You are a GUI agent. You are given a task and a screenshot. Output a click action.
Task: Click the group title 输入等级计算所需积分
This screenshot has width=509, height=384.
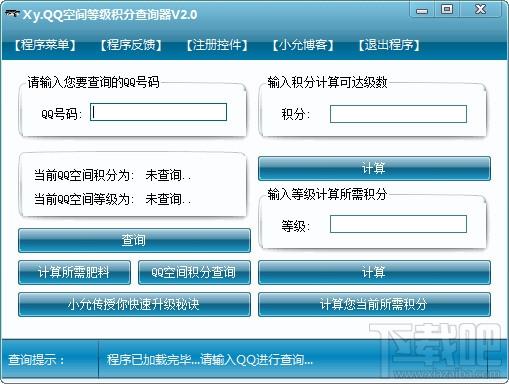327,194
